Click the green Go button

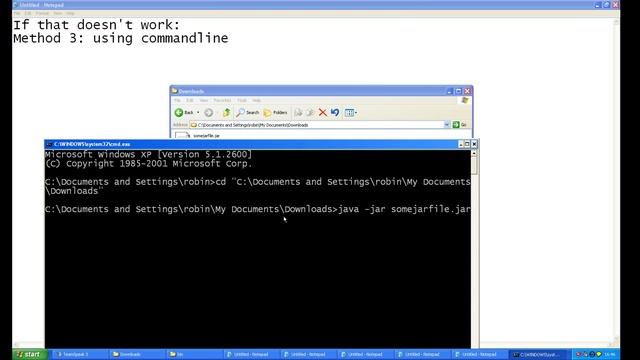click(460, 125)
